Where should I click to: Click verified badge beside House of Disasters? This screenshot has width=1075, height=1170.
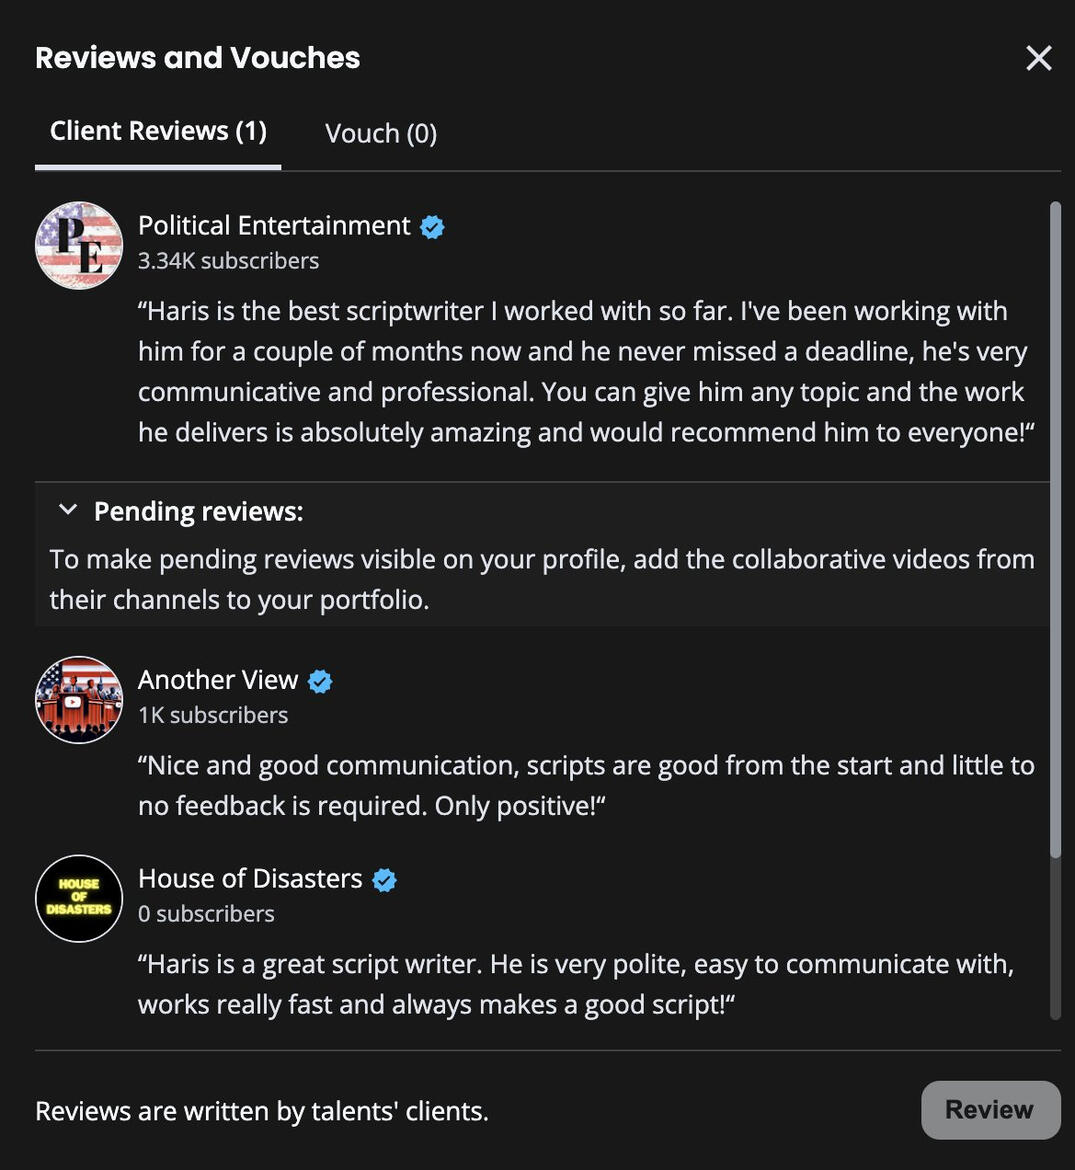pyautogui.click(x=384, y=880)
